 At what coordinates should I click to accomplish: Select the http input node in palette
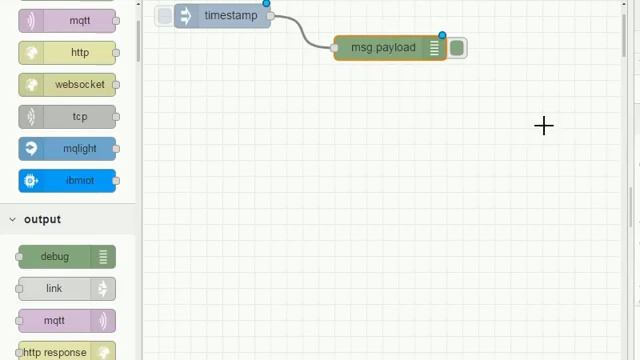(x=67, y=53)
